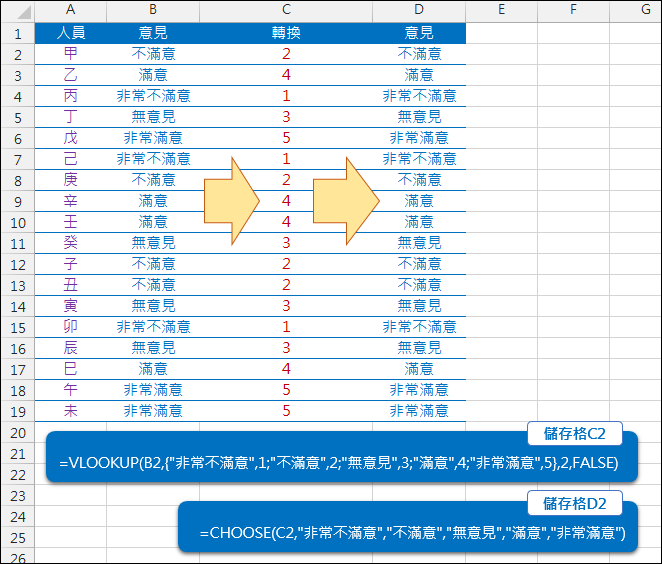This screenshot has height=564, width=662.
Task: Click cell 子 in row 12
Action: click(71, 264)
